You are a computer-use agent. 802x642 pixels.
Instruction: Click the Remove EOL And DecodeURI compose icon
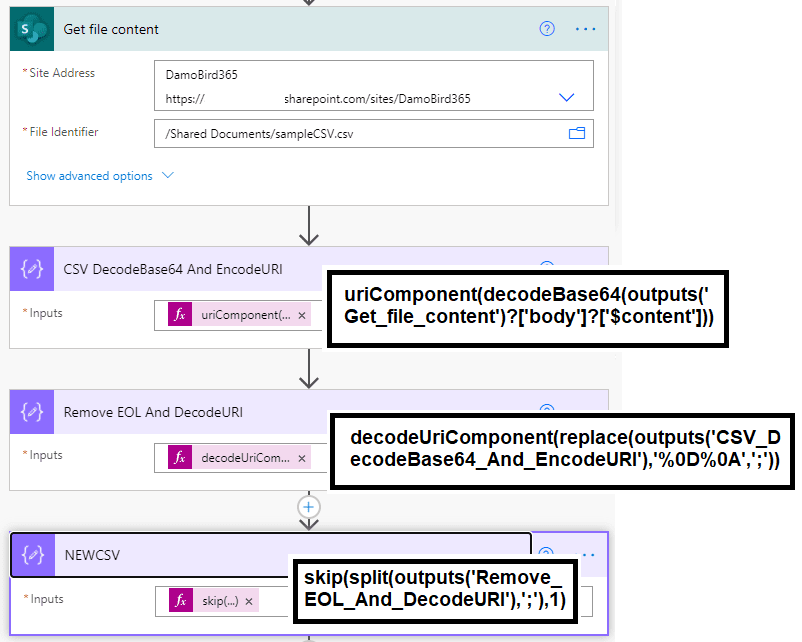click(x=34, y=411)
